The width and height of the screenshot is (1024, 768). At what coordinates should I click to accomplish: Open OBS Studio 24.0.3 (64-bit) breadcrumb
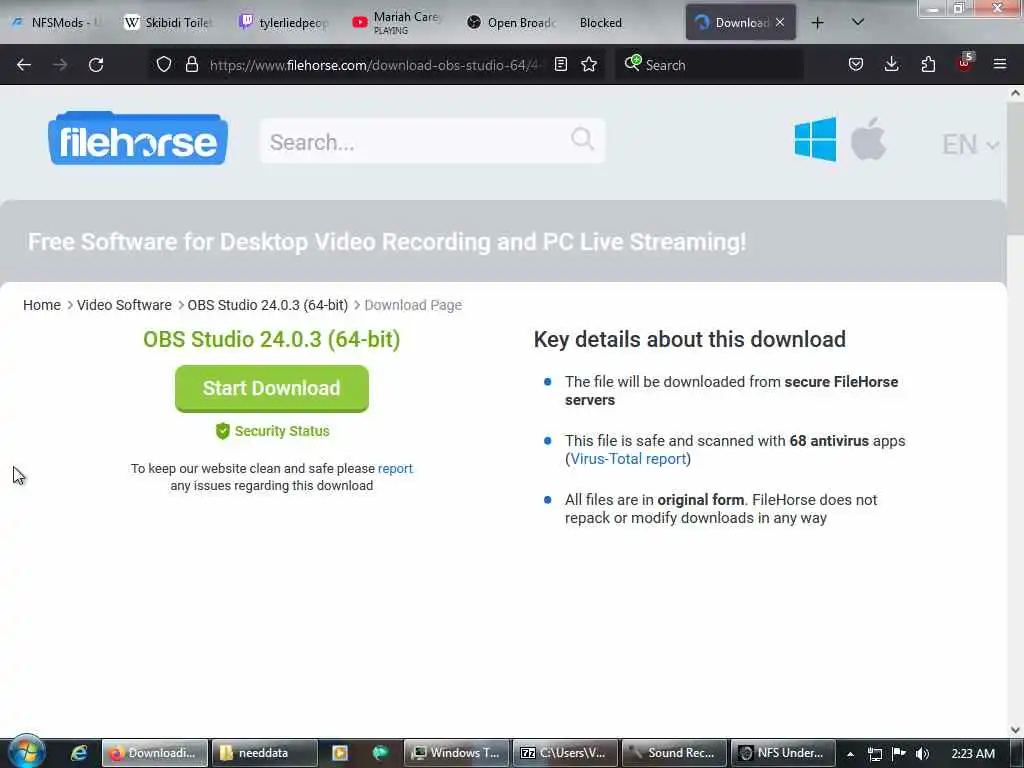(x=268, y=305)
